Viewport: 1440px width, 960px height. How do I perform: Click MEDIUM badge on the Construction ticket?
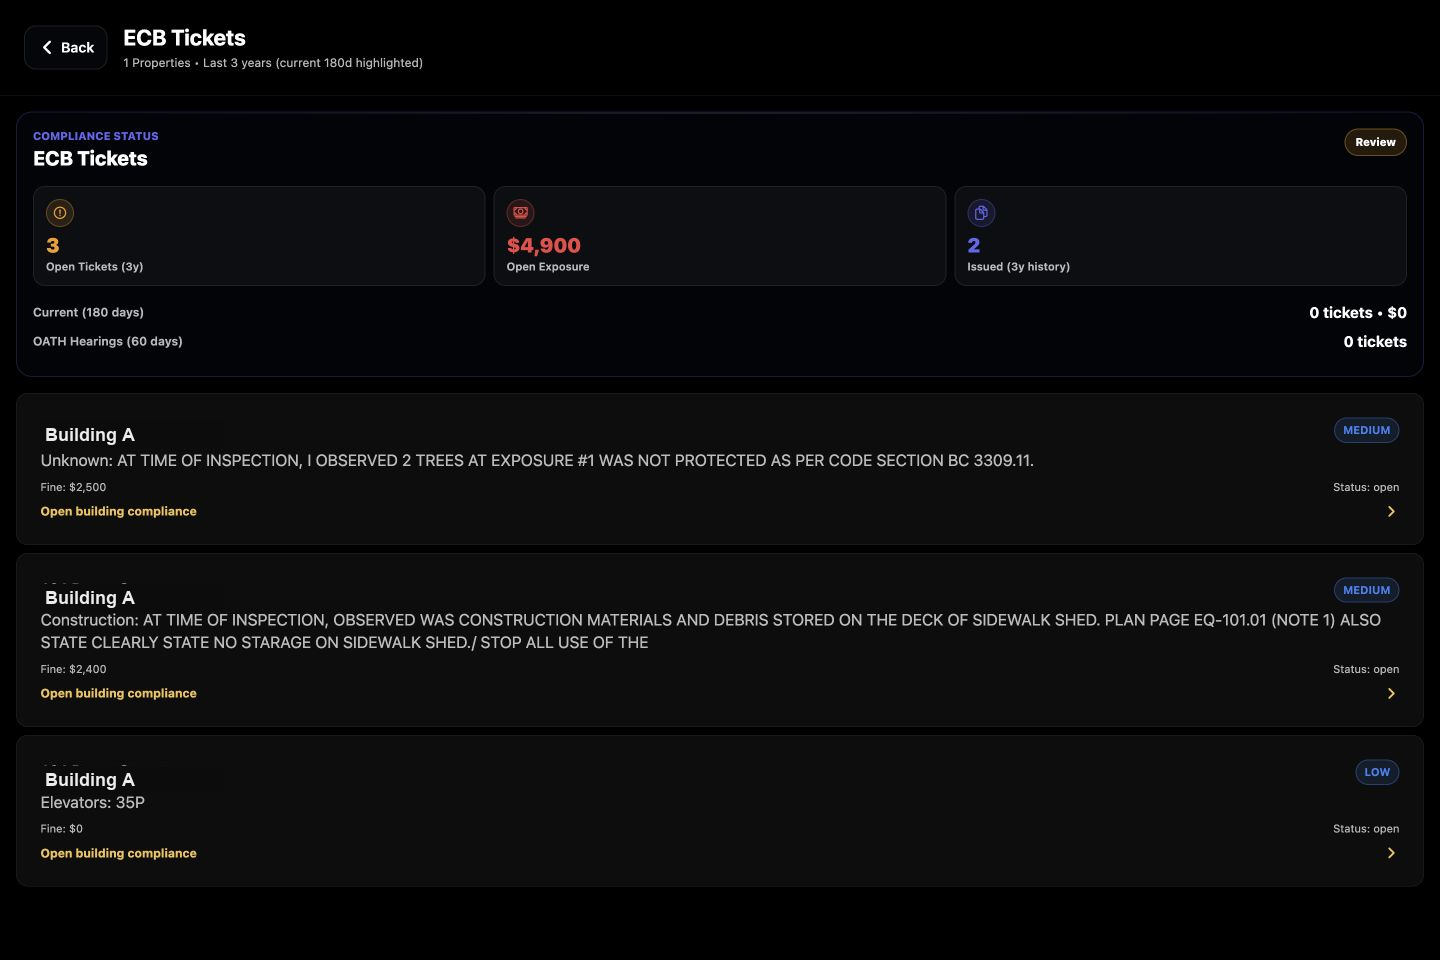click(1366, 590)
